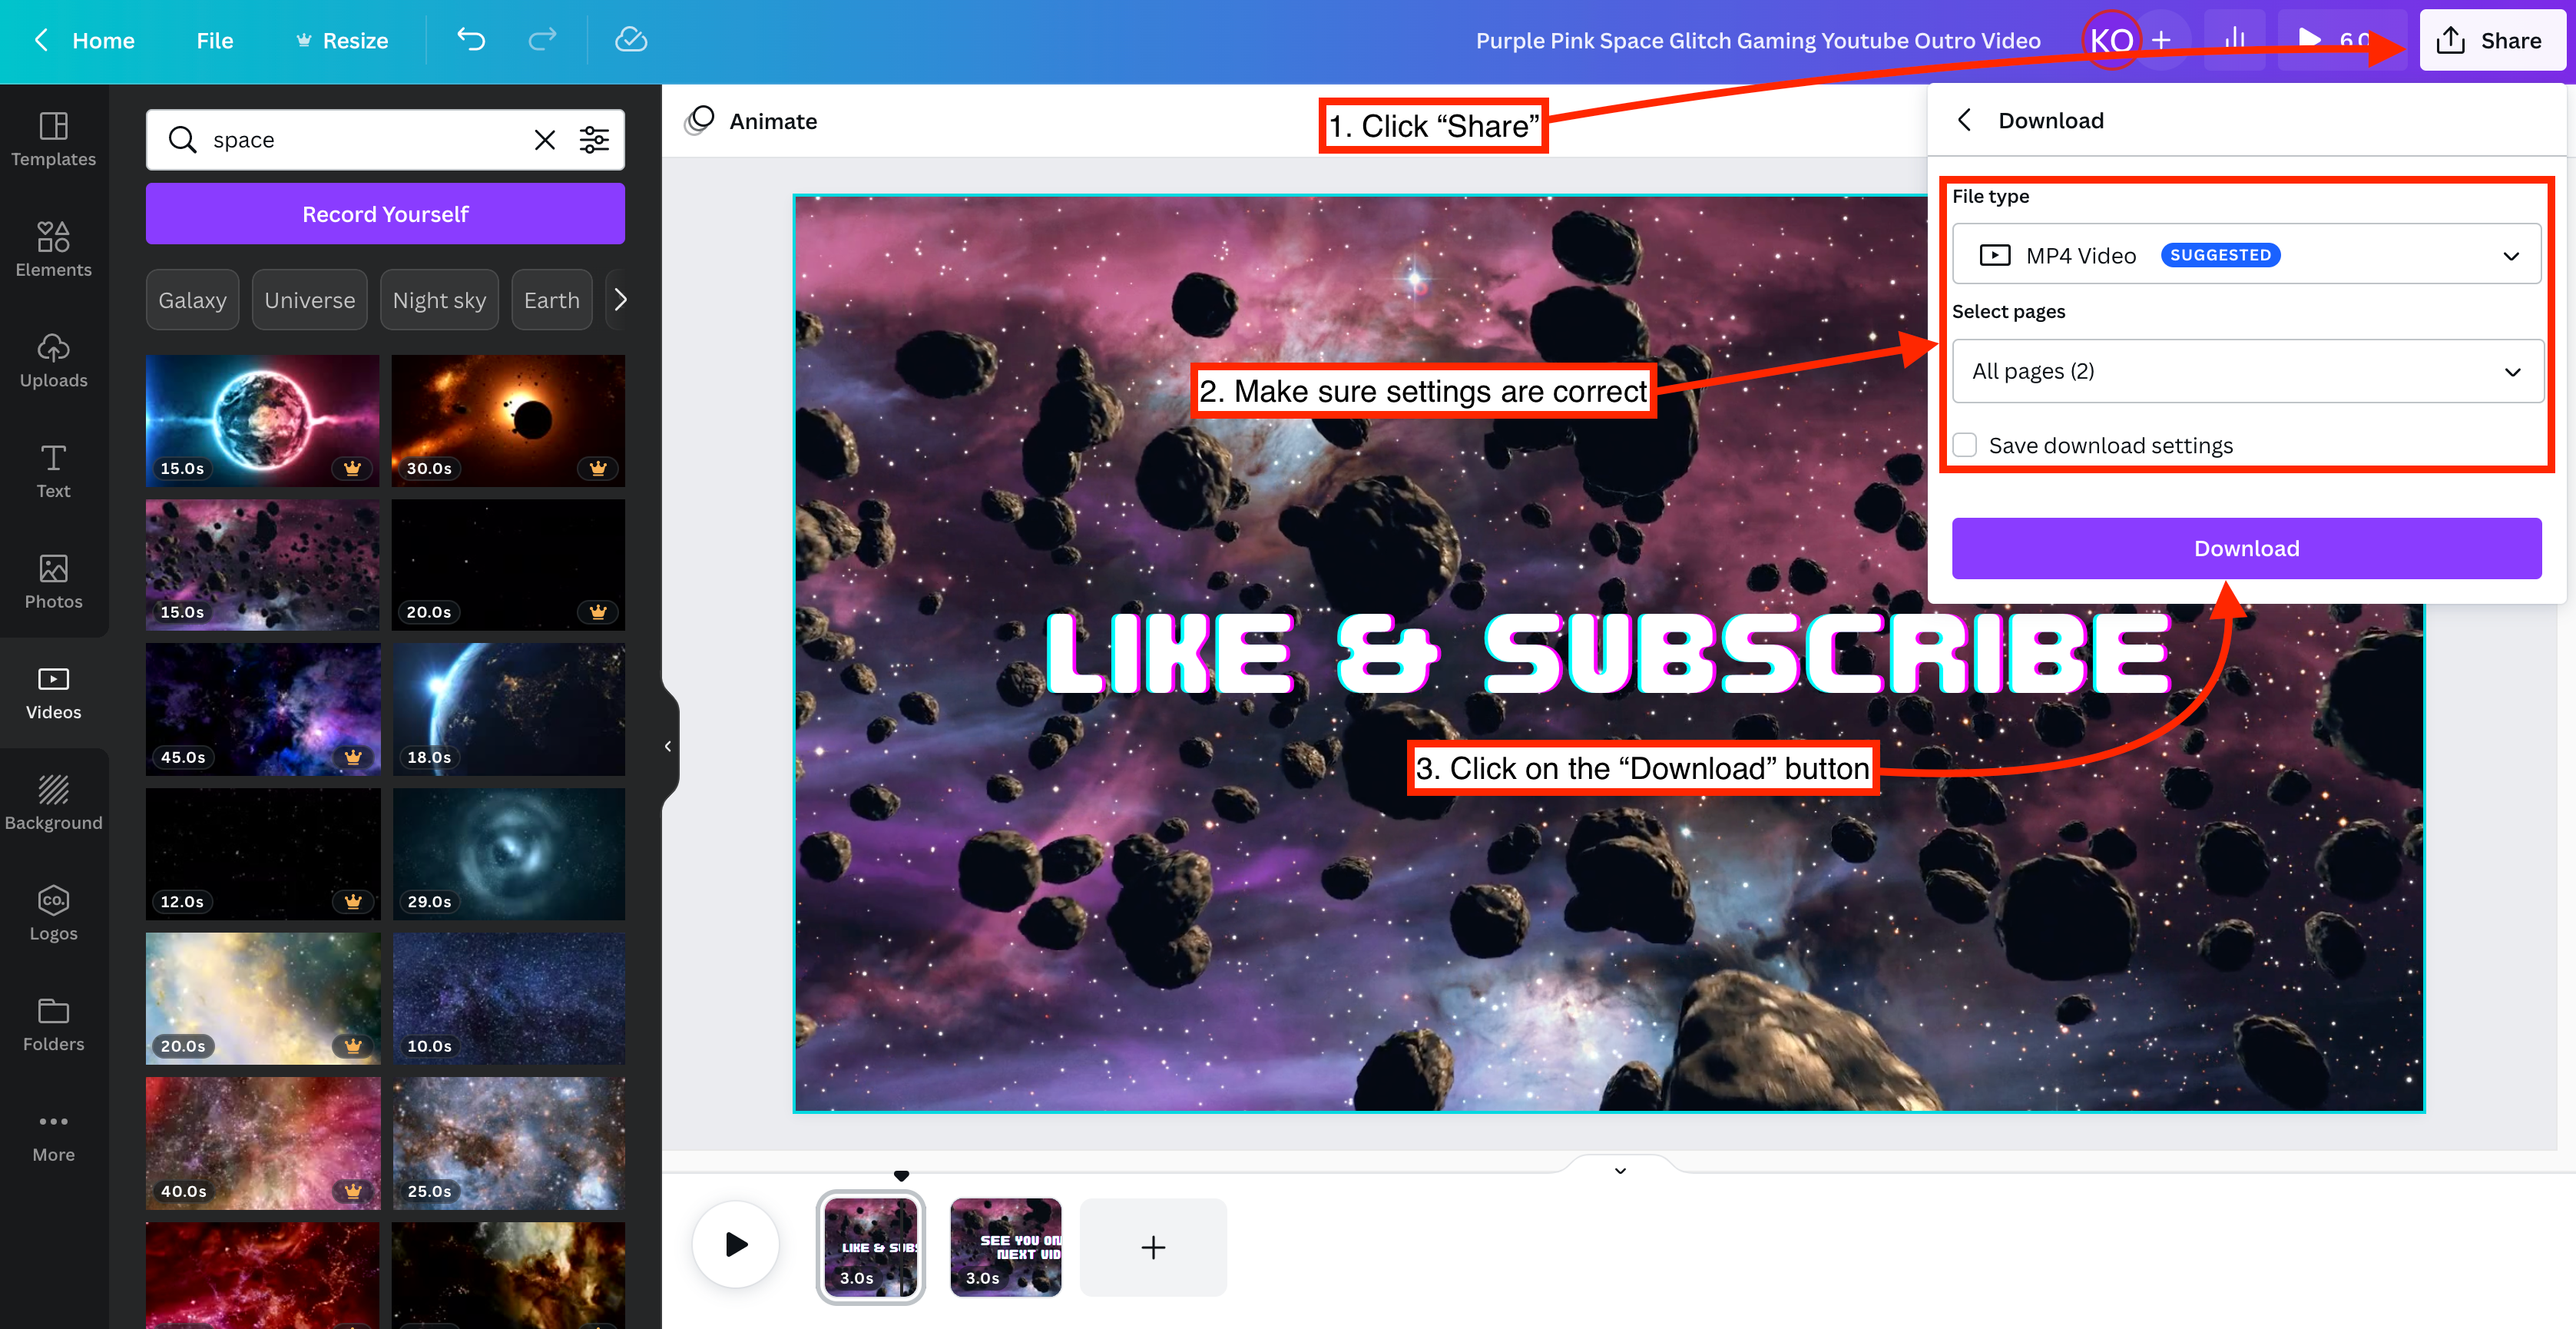Open the Logos sidebar panel

[x=53, y=914]
